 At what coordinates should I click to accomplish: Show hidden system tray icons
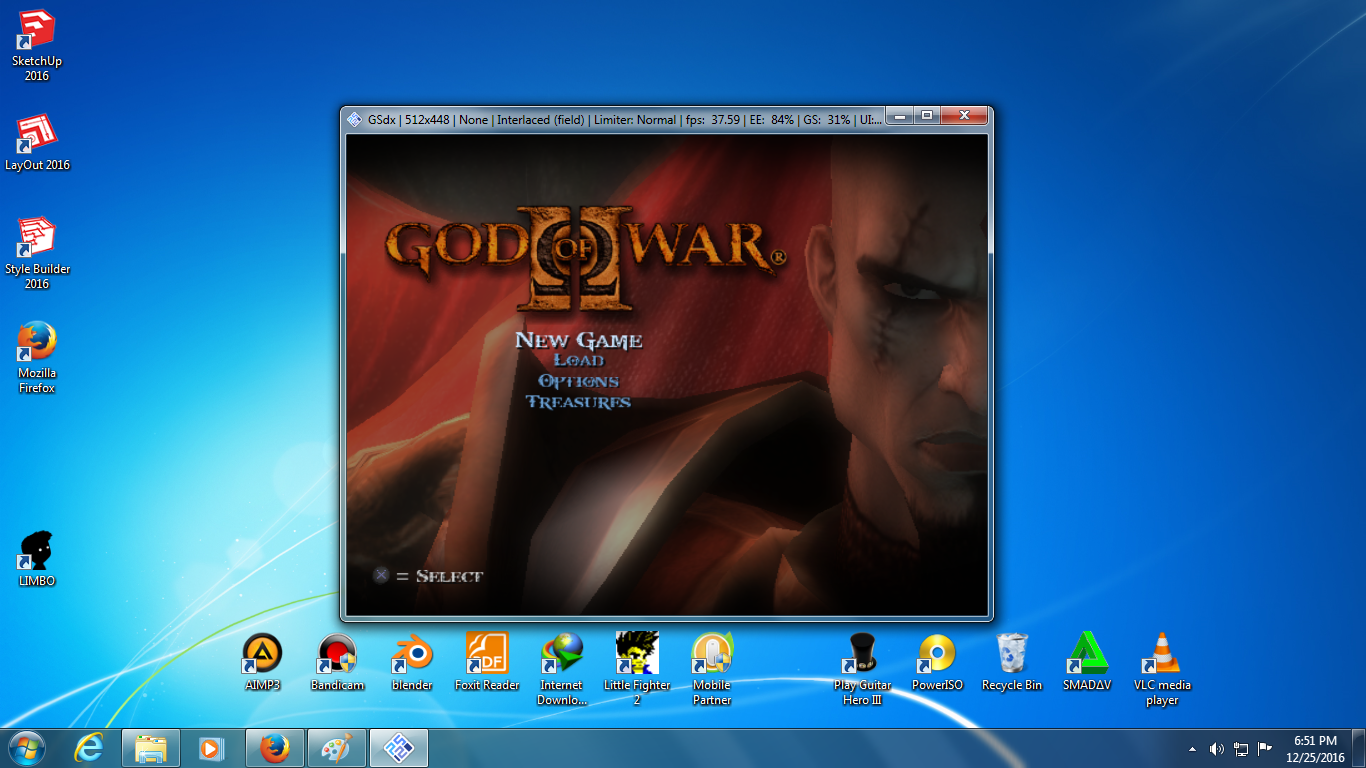[1192, 749]
